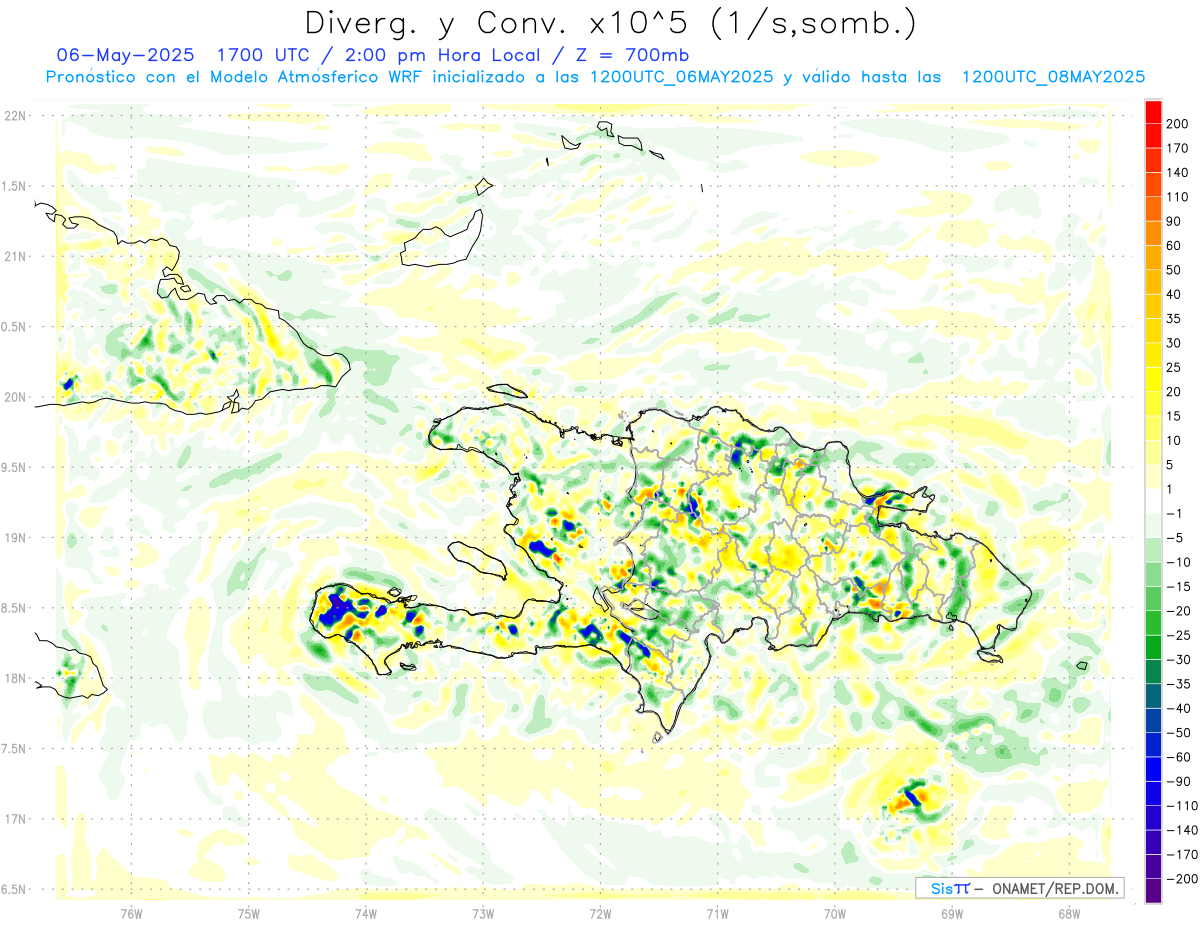Click the '70W' longitude label
Viewport: 1200px width, 927px height.
(x=835, y=914)
